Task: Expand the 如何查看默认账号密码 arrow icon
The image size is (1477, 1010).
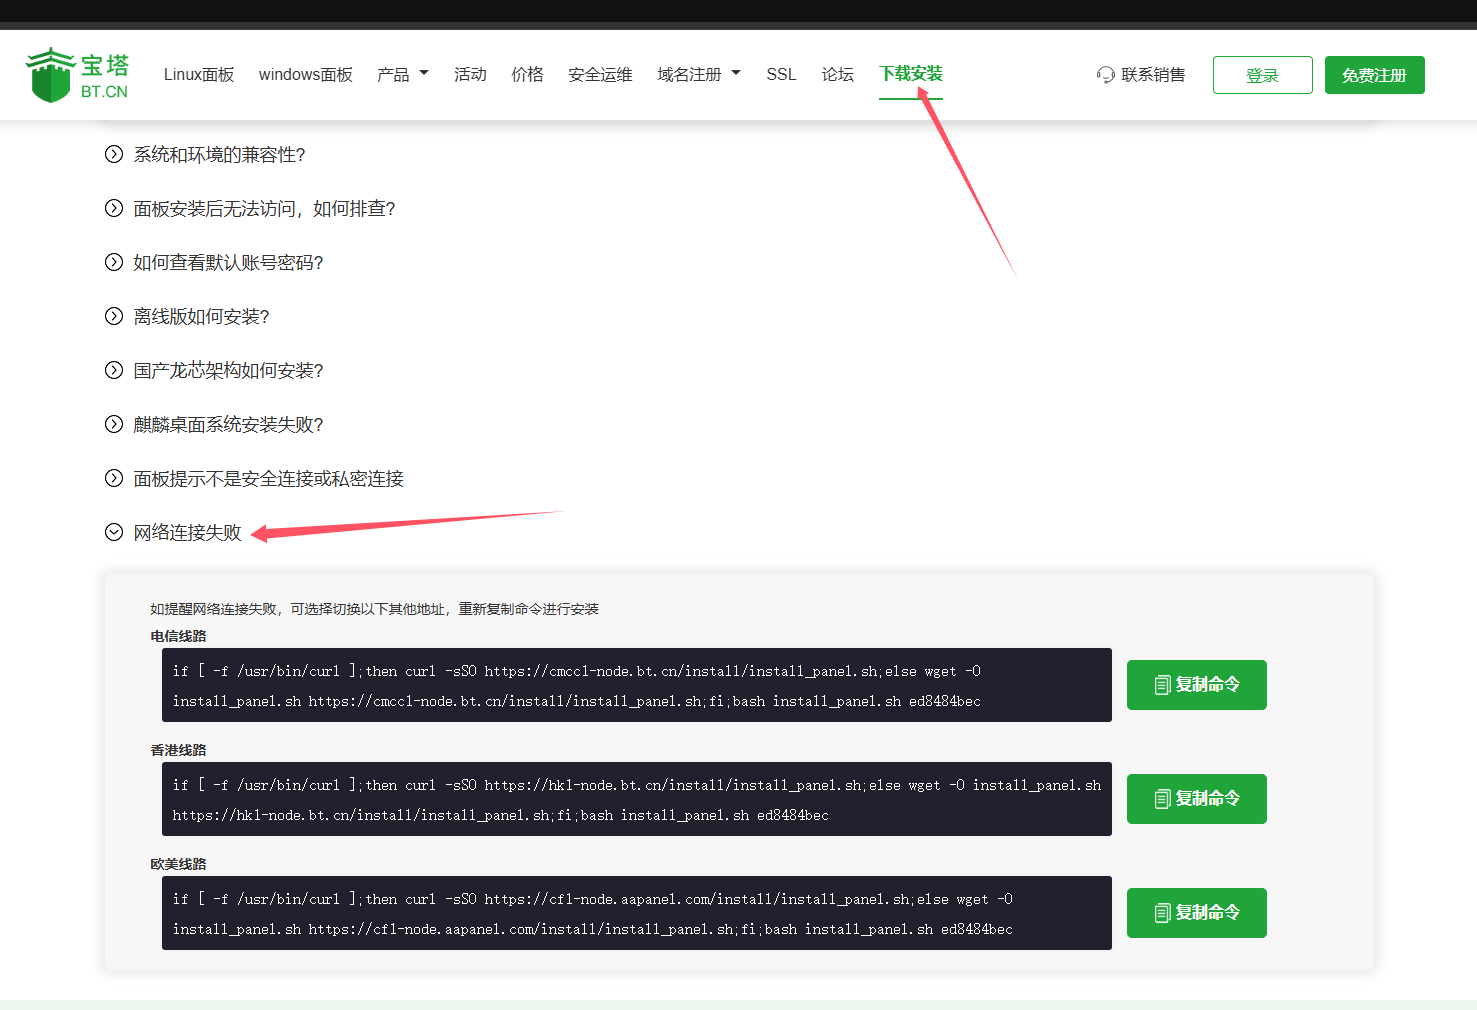Action: click(114, 262)
